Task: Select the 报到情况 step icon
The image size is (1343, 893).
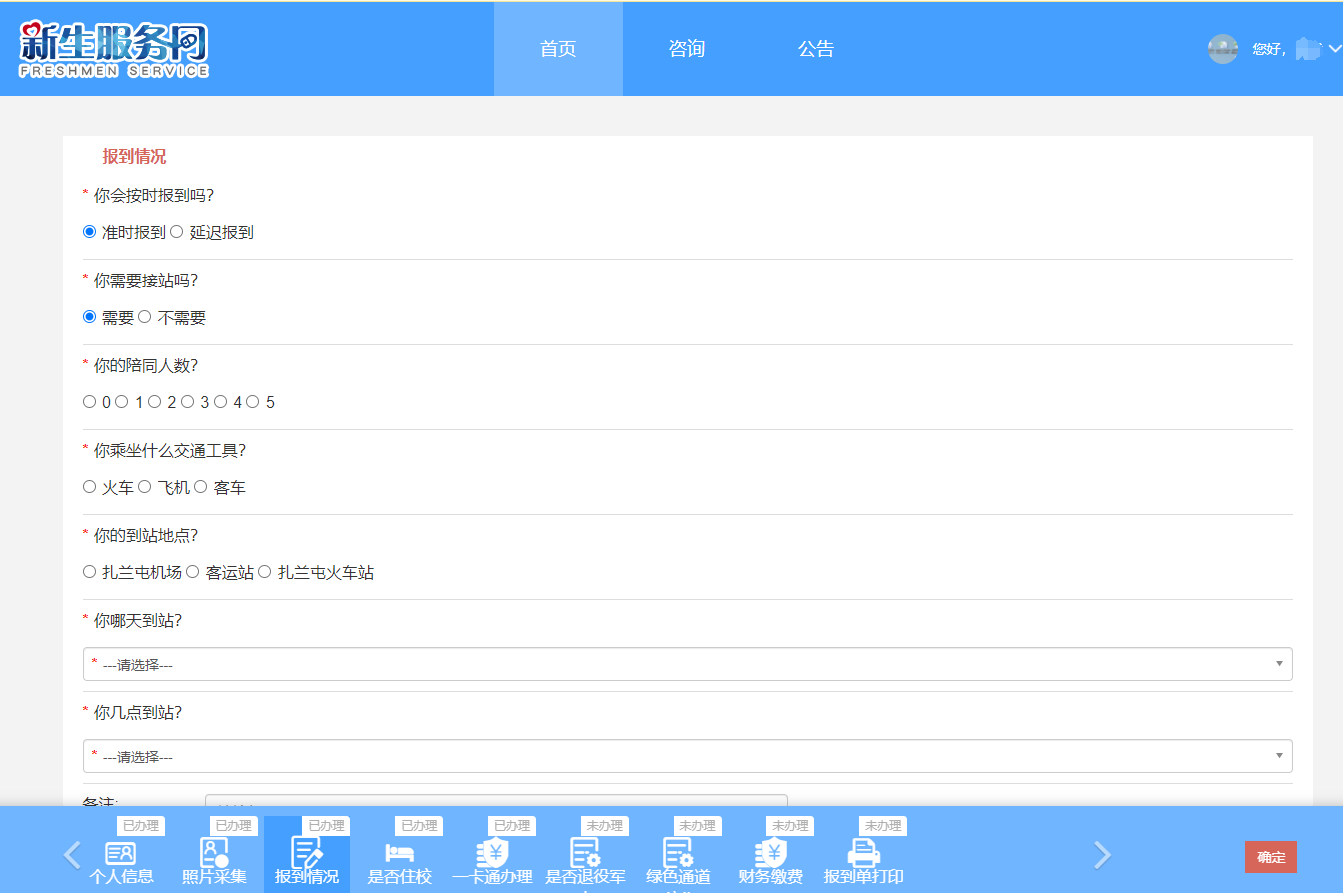Action: click(307, 853)
